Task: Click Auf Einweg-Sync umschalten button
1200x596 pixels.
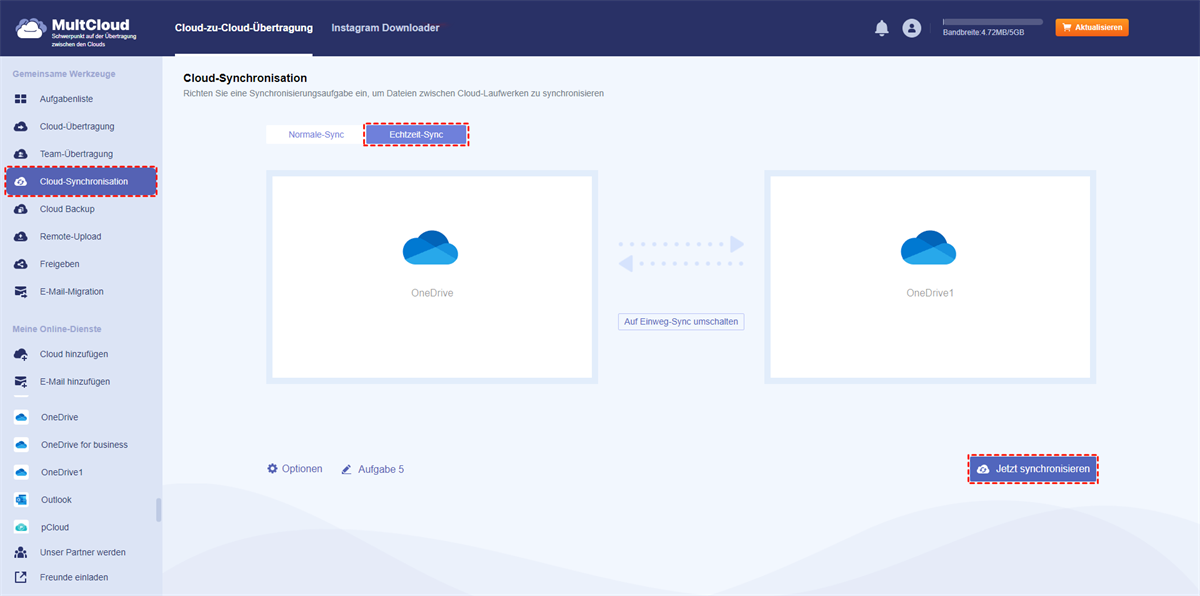Action: 681,322
